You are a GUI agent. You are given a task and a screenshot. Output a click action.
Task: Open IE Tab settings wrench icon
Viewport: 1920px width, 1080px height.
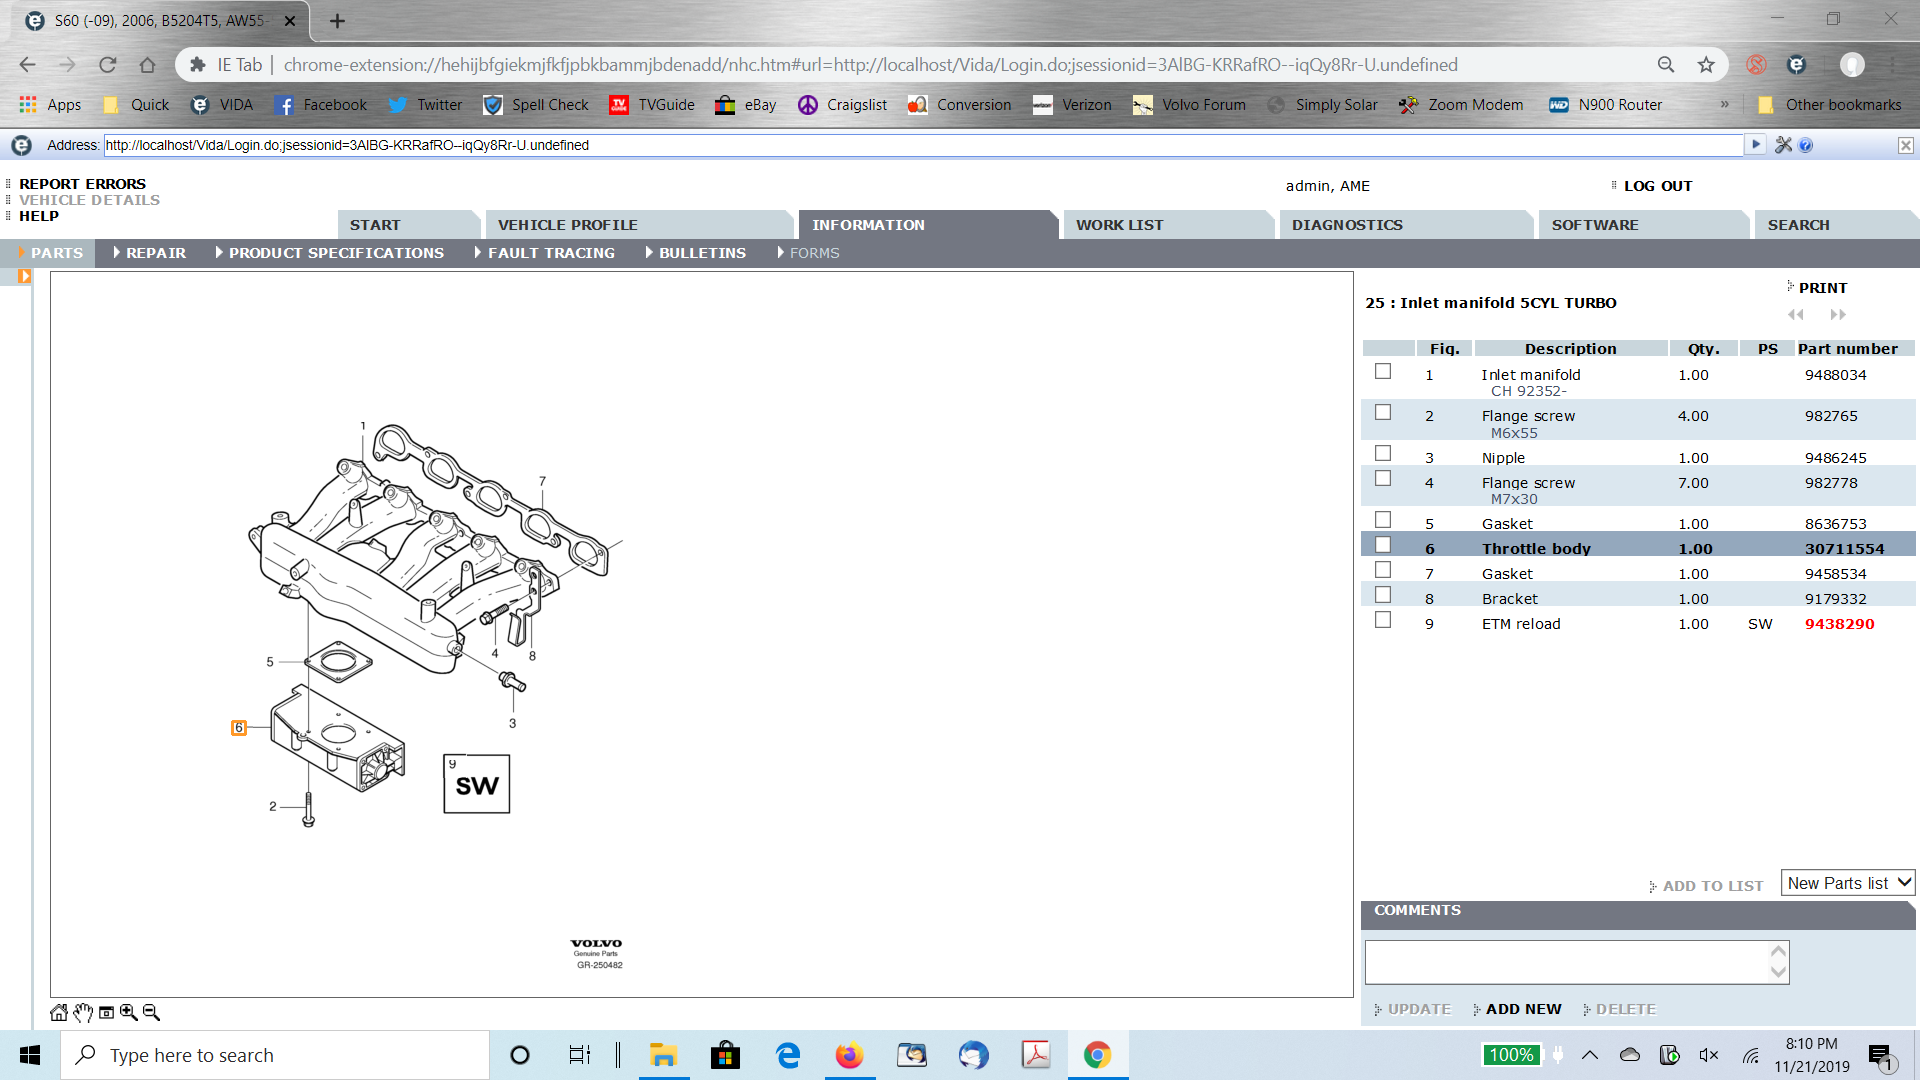1783,145
